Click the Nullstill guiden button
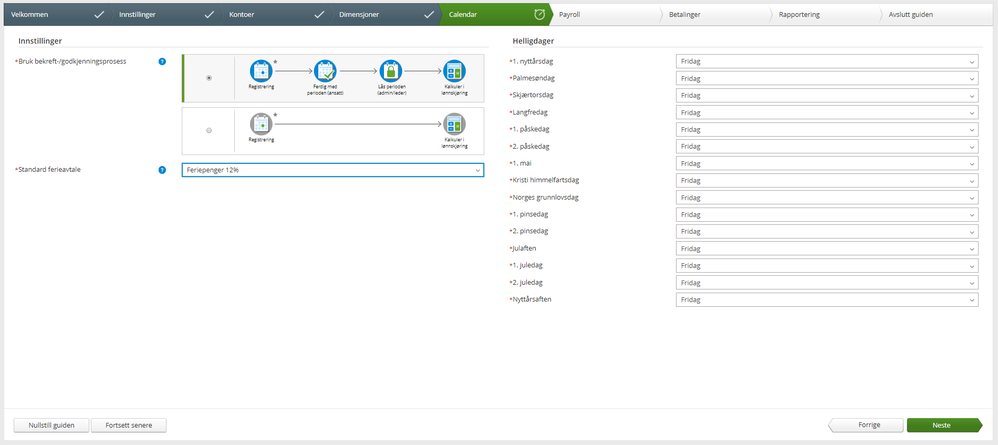Image resolution: width=998 pixels, height=445 pixels. pyautogui.click(x=52, y=425)
